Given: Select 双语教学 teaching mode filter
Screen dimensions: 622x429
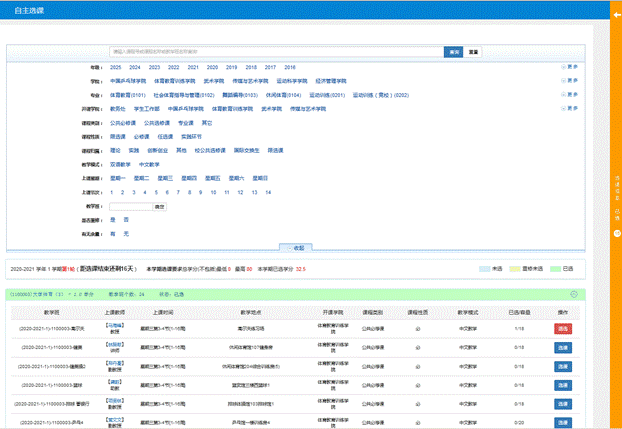Looking at the screenshot, I should [121, 163].
